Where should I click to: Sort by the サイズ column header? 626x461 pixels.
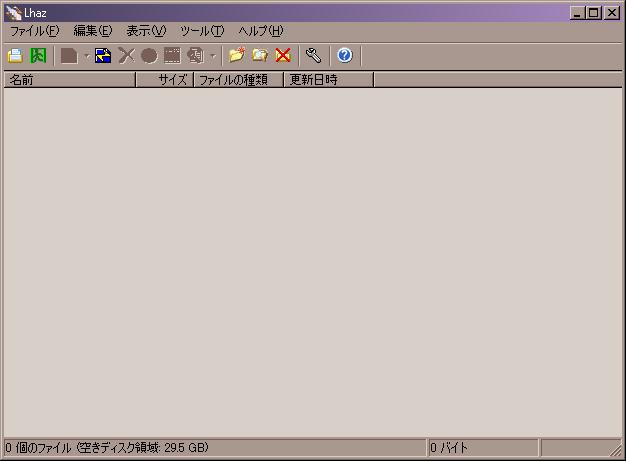pos(165,80)
